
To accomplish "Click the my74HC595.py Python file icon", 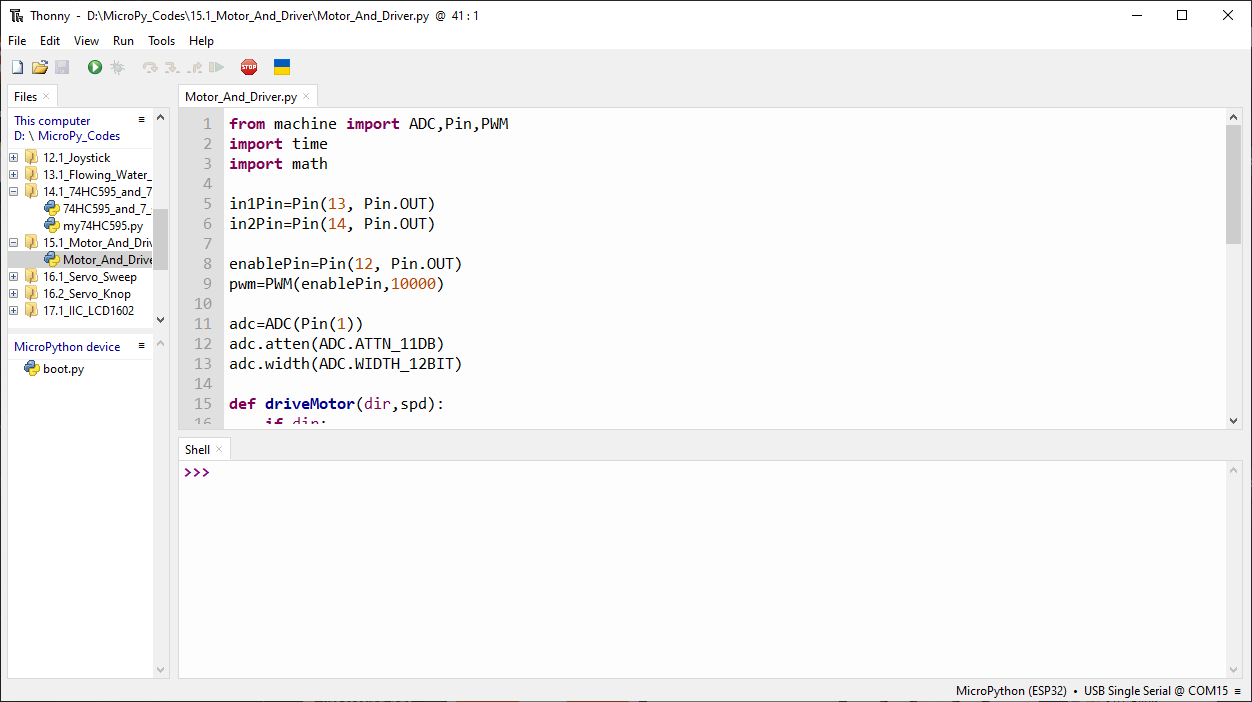I will click(x=52, y=226).
